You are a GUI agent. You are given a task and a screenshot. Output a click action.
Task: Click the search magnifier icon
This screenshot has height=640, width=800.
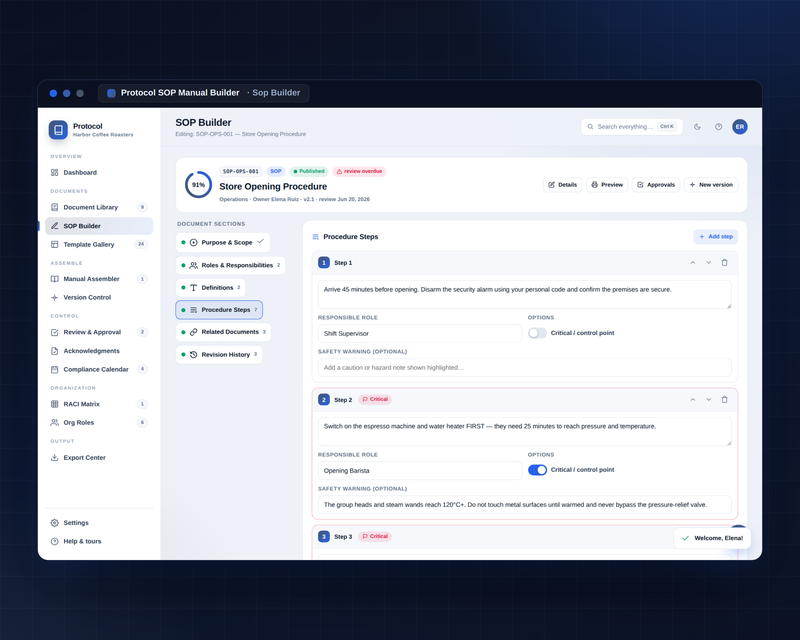pyautogui.click(x=590, y=127)
